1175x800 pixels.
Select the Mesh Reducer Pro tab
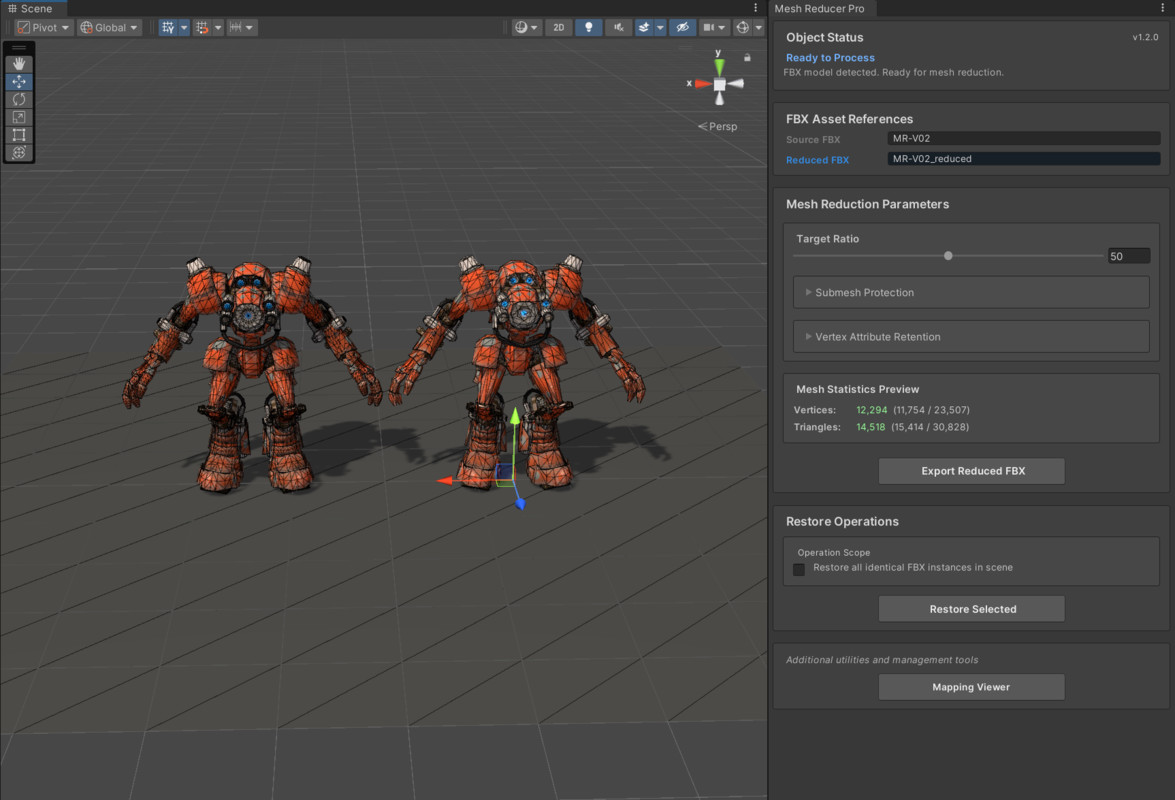click(819, 8)
